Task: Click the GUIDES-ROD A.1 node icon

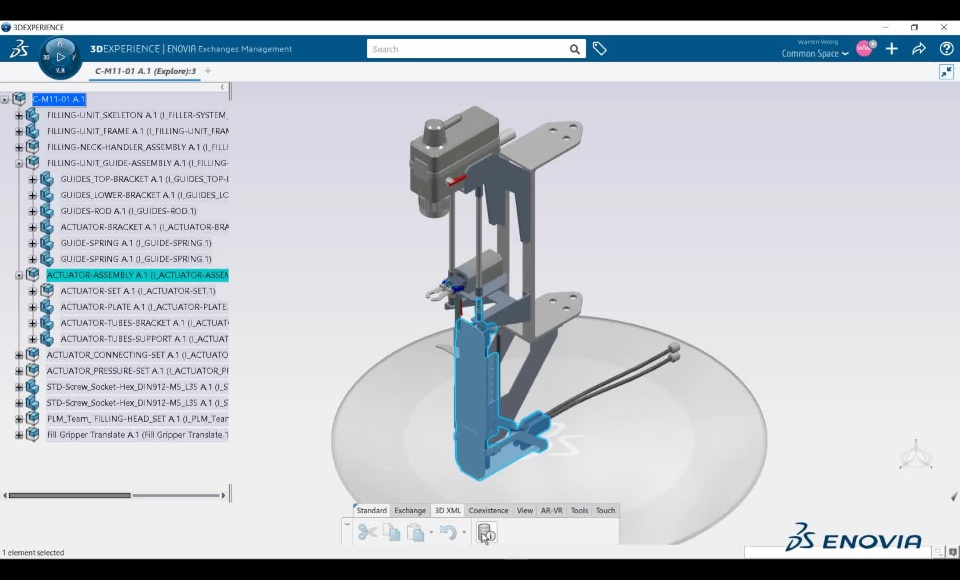Action: [x=47, y=211]
